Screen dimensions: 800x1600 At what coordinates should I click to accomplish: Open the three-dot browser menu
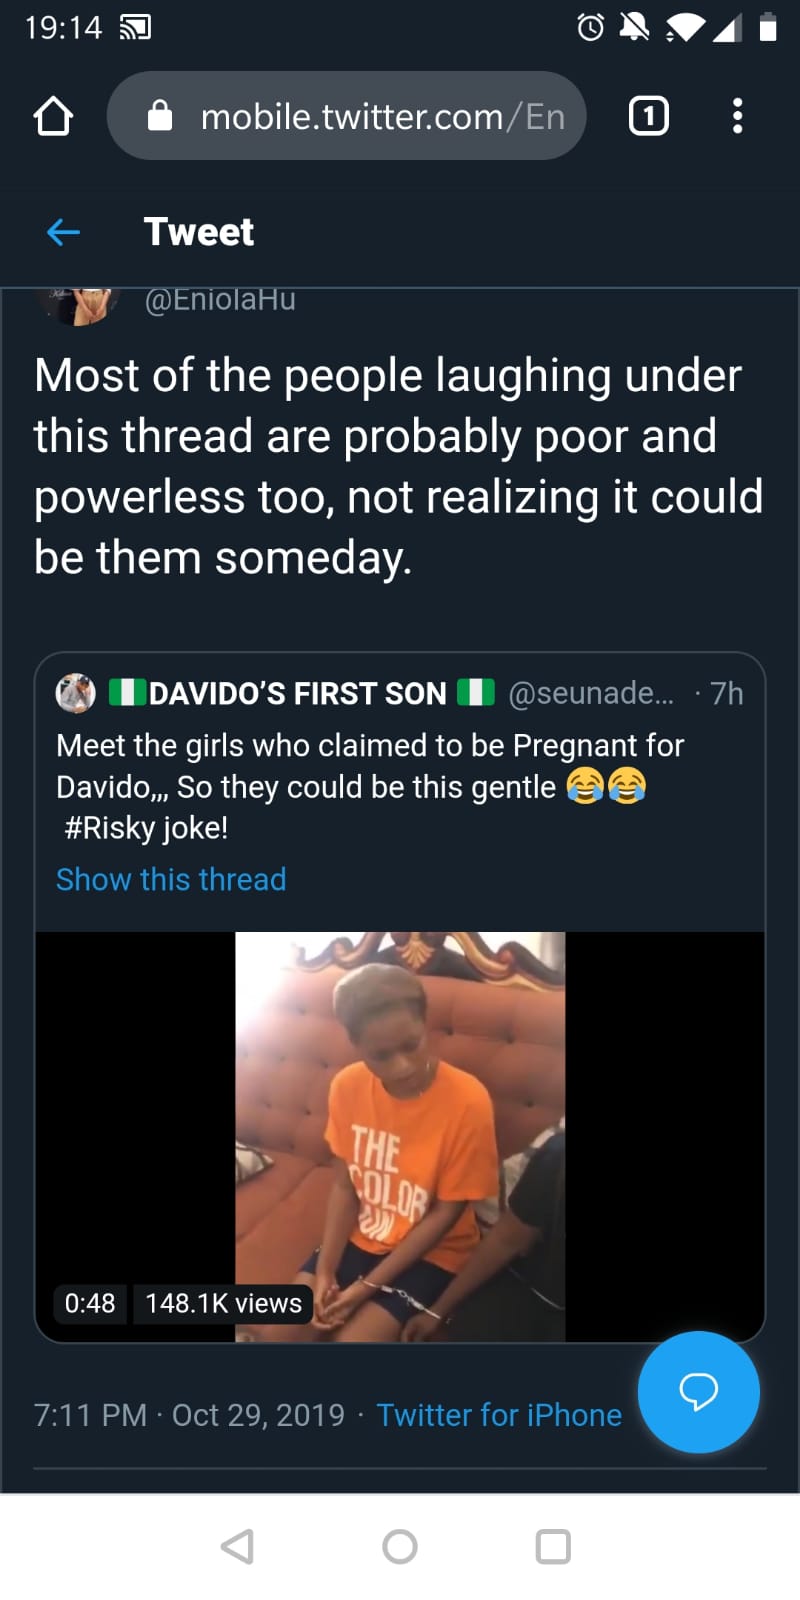click(x=737, y=117)
